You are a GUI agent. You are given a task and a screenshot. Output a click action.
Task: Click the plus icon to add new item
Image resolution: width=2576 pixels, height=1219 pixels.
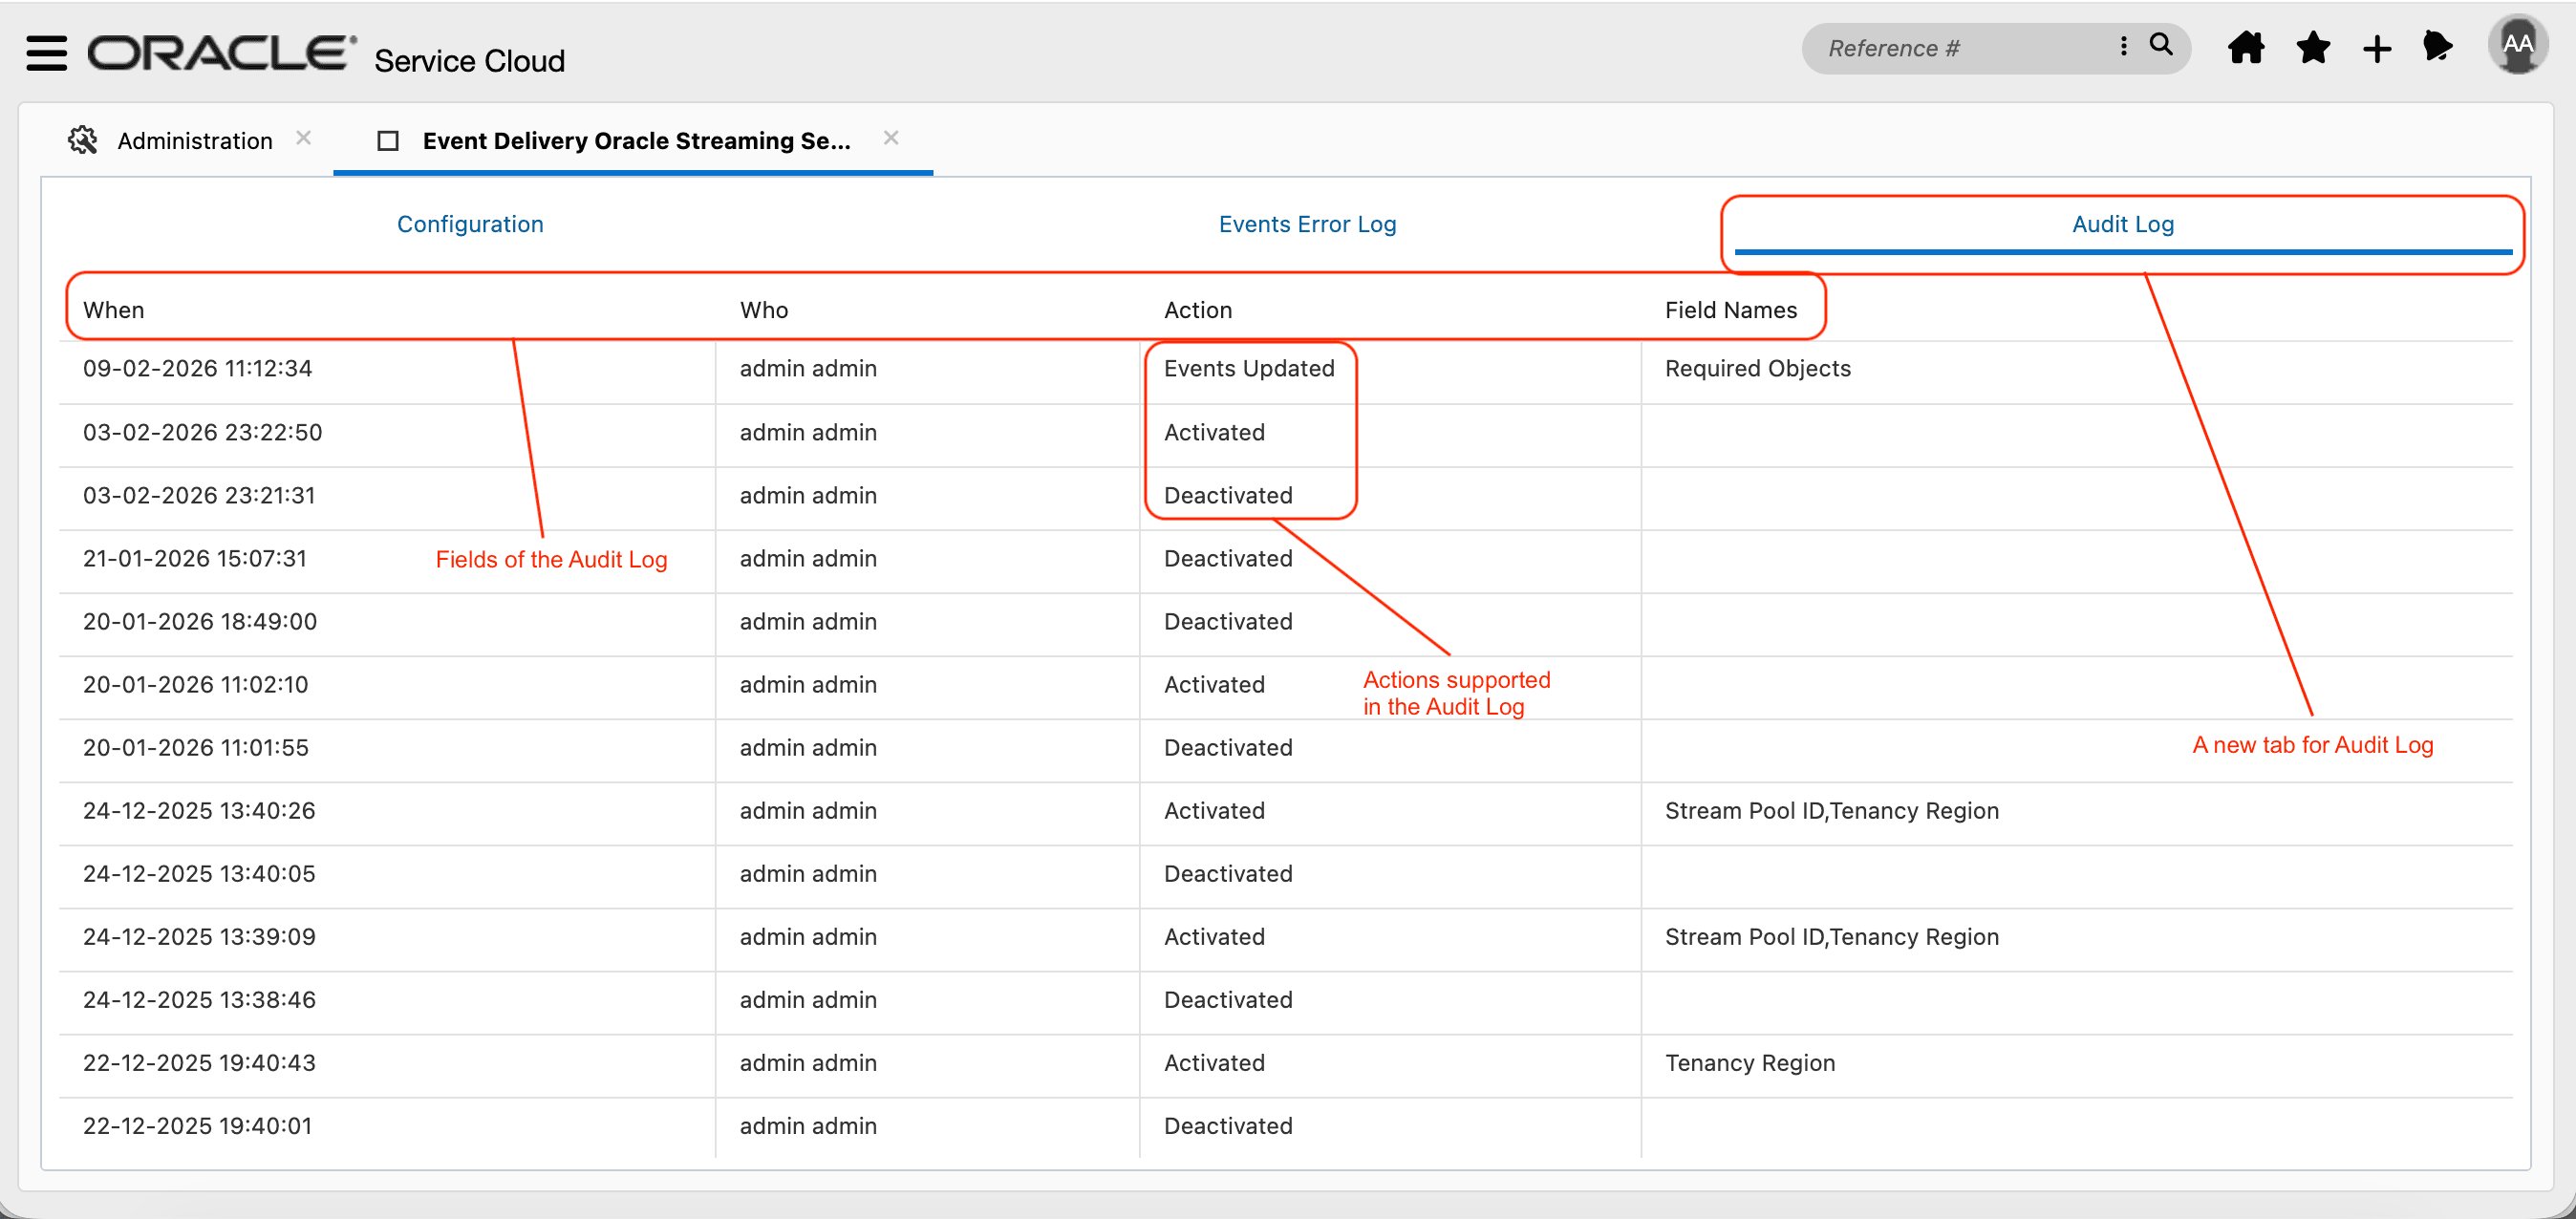pyautogui.click(x=2376, y=47)
